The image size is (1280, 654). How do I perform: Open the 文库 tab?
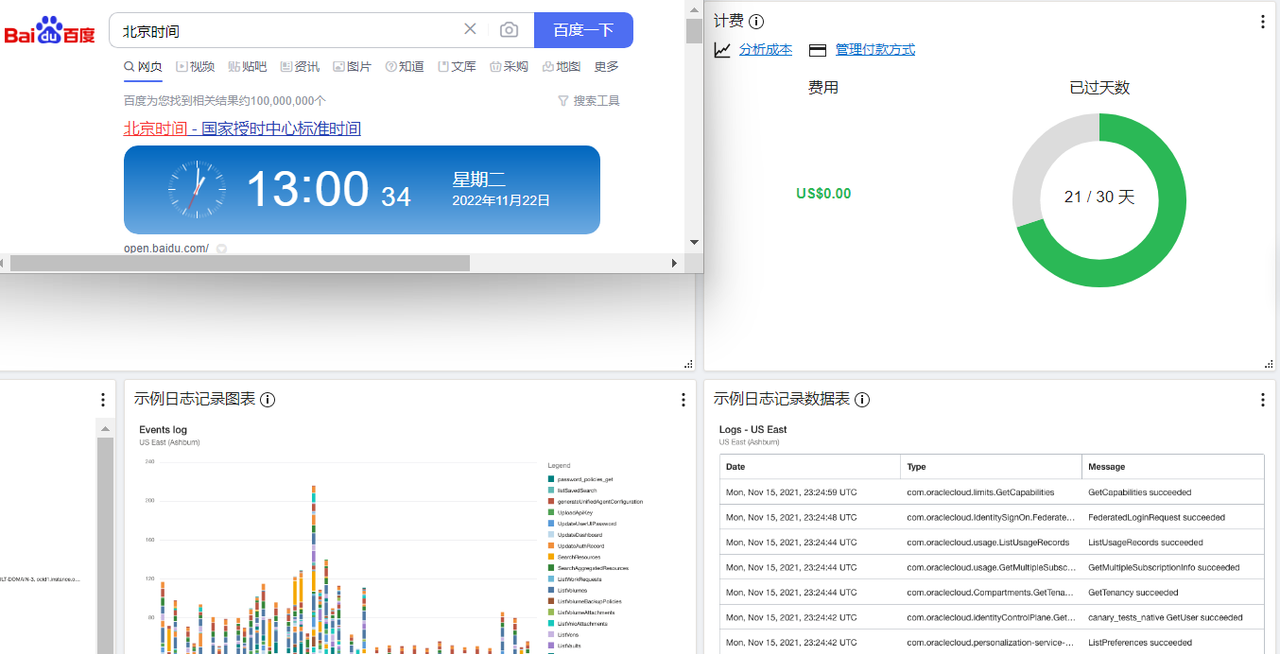[457, 67]
